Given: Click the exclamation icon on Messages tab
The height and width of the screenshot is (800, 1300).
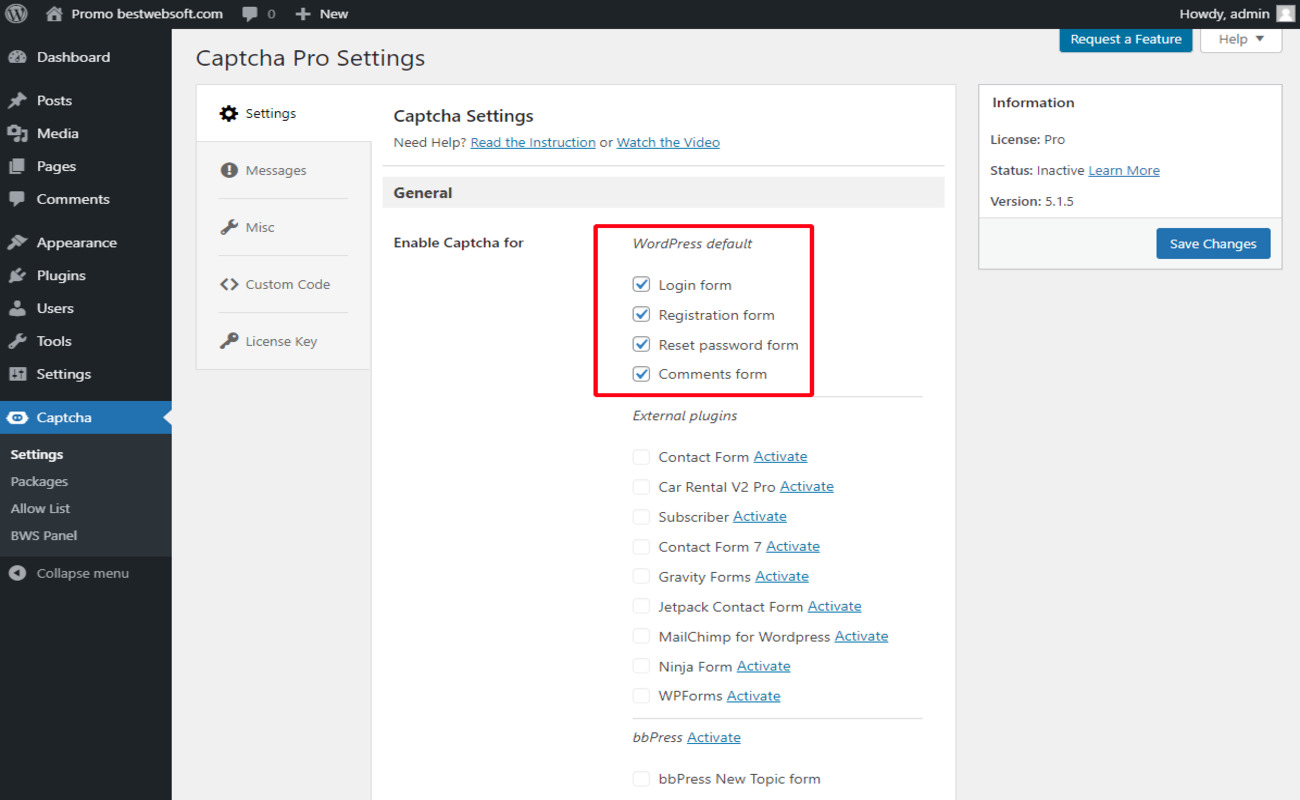Looking at the screenshot, I should [229, 170].
